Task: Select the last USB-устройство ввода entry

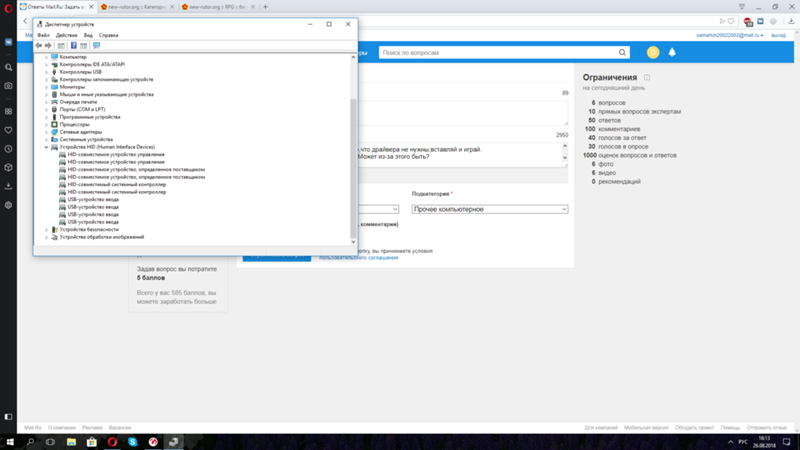Action: point(93,222)
